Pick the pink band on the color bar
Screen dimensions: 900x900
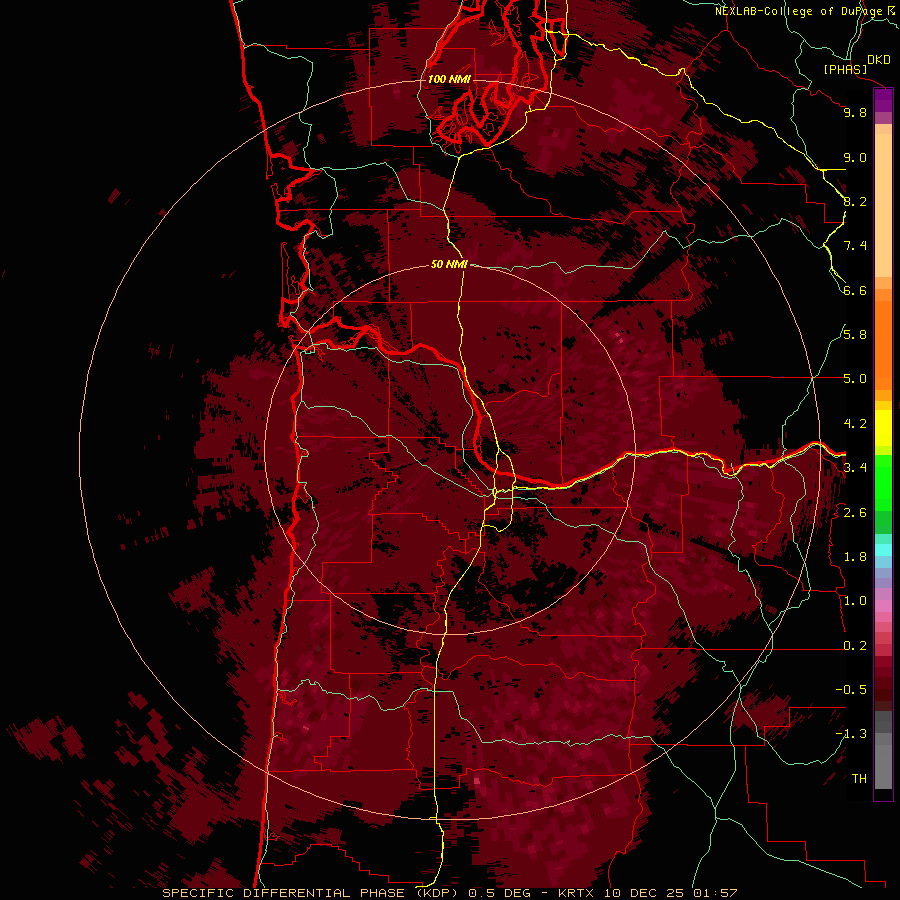[x=883, y=606]
